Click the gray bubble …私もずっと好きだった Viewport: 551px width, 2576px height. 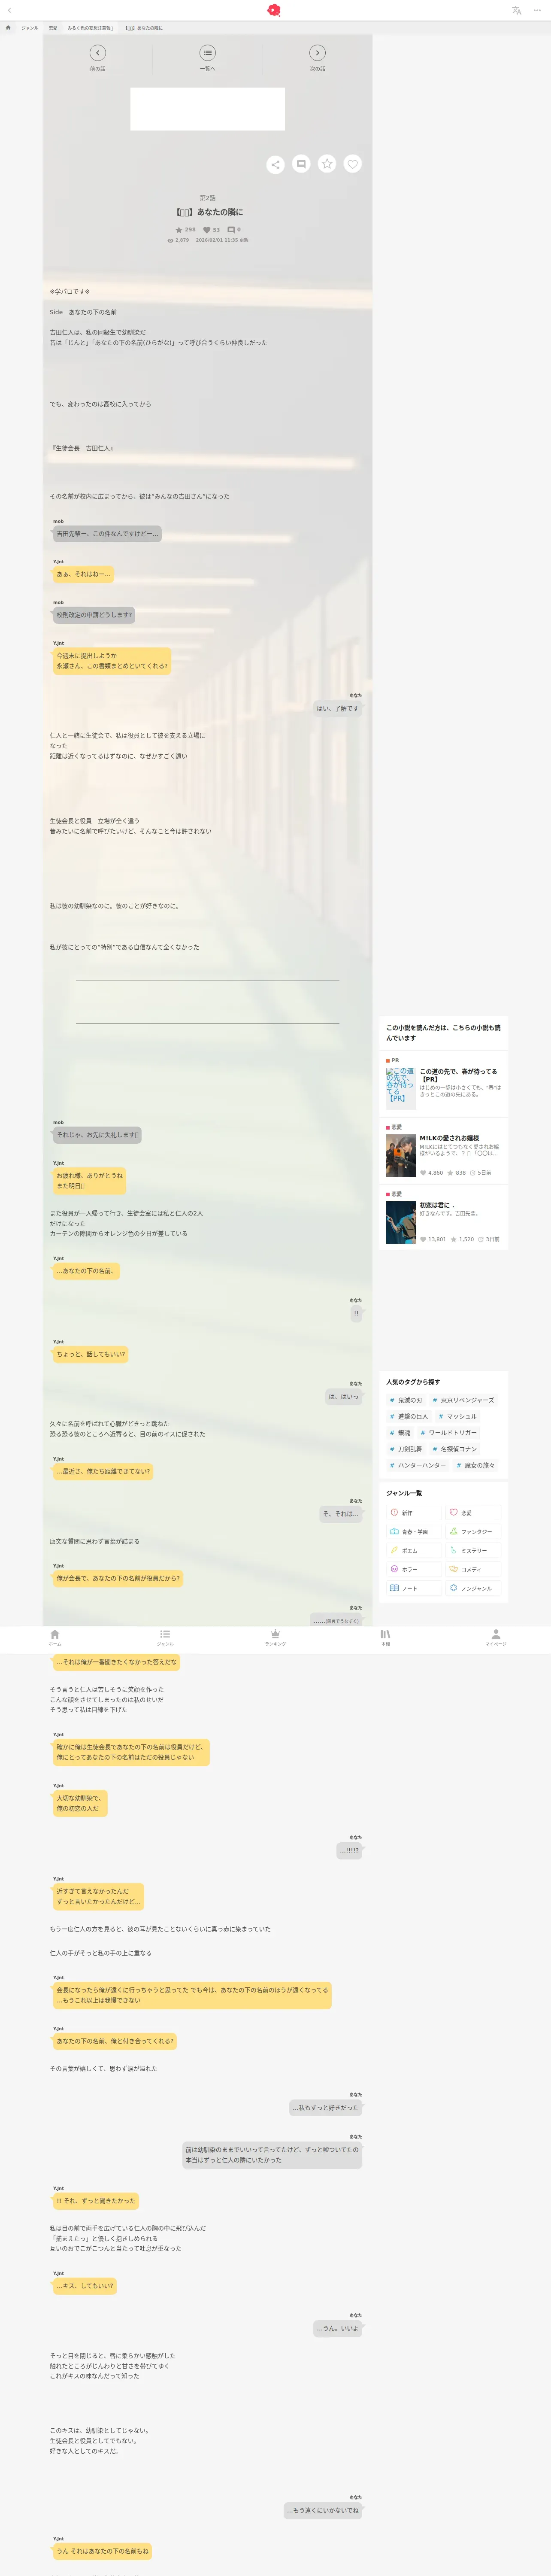(x=326, y=2107)
